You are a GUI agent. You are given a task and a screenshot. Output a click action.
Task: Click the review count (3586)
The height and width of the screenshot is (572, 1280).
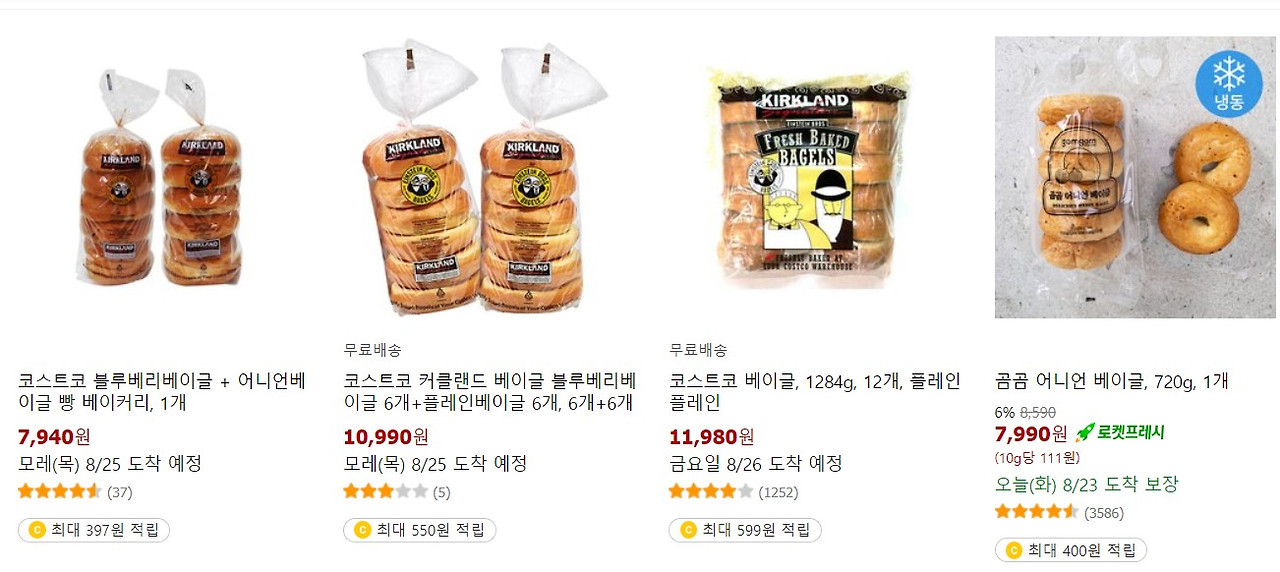pos(1104,512)
